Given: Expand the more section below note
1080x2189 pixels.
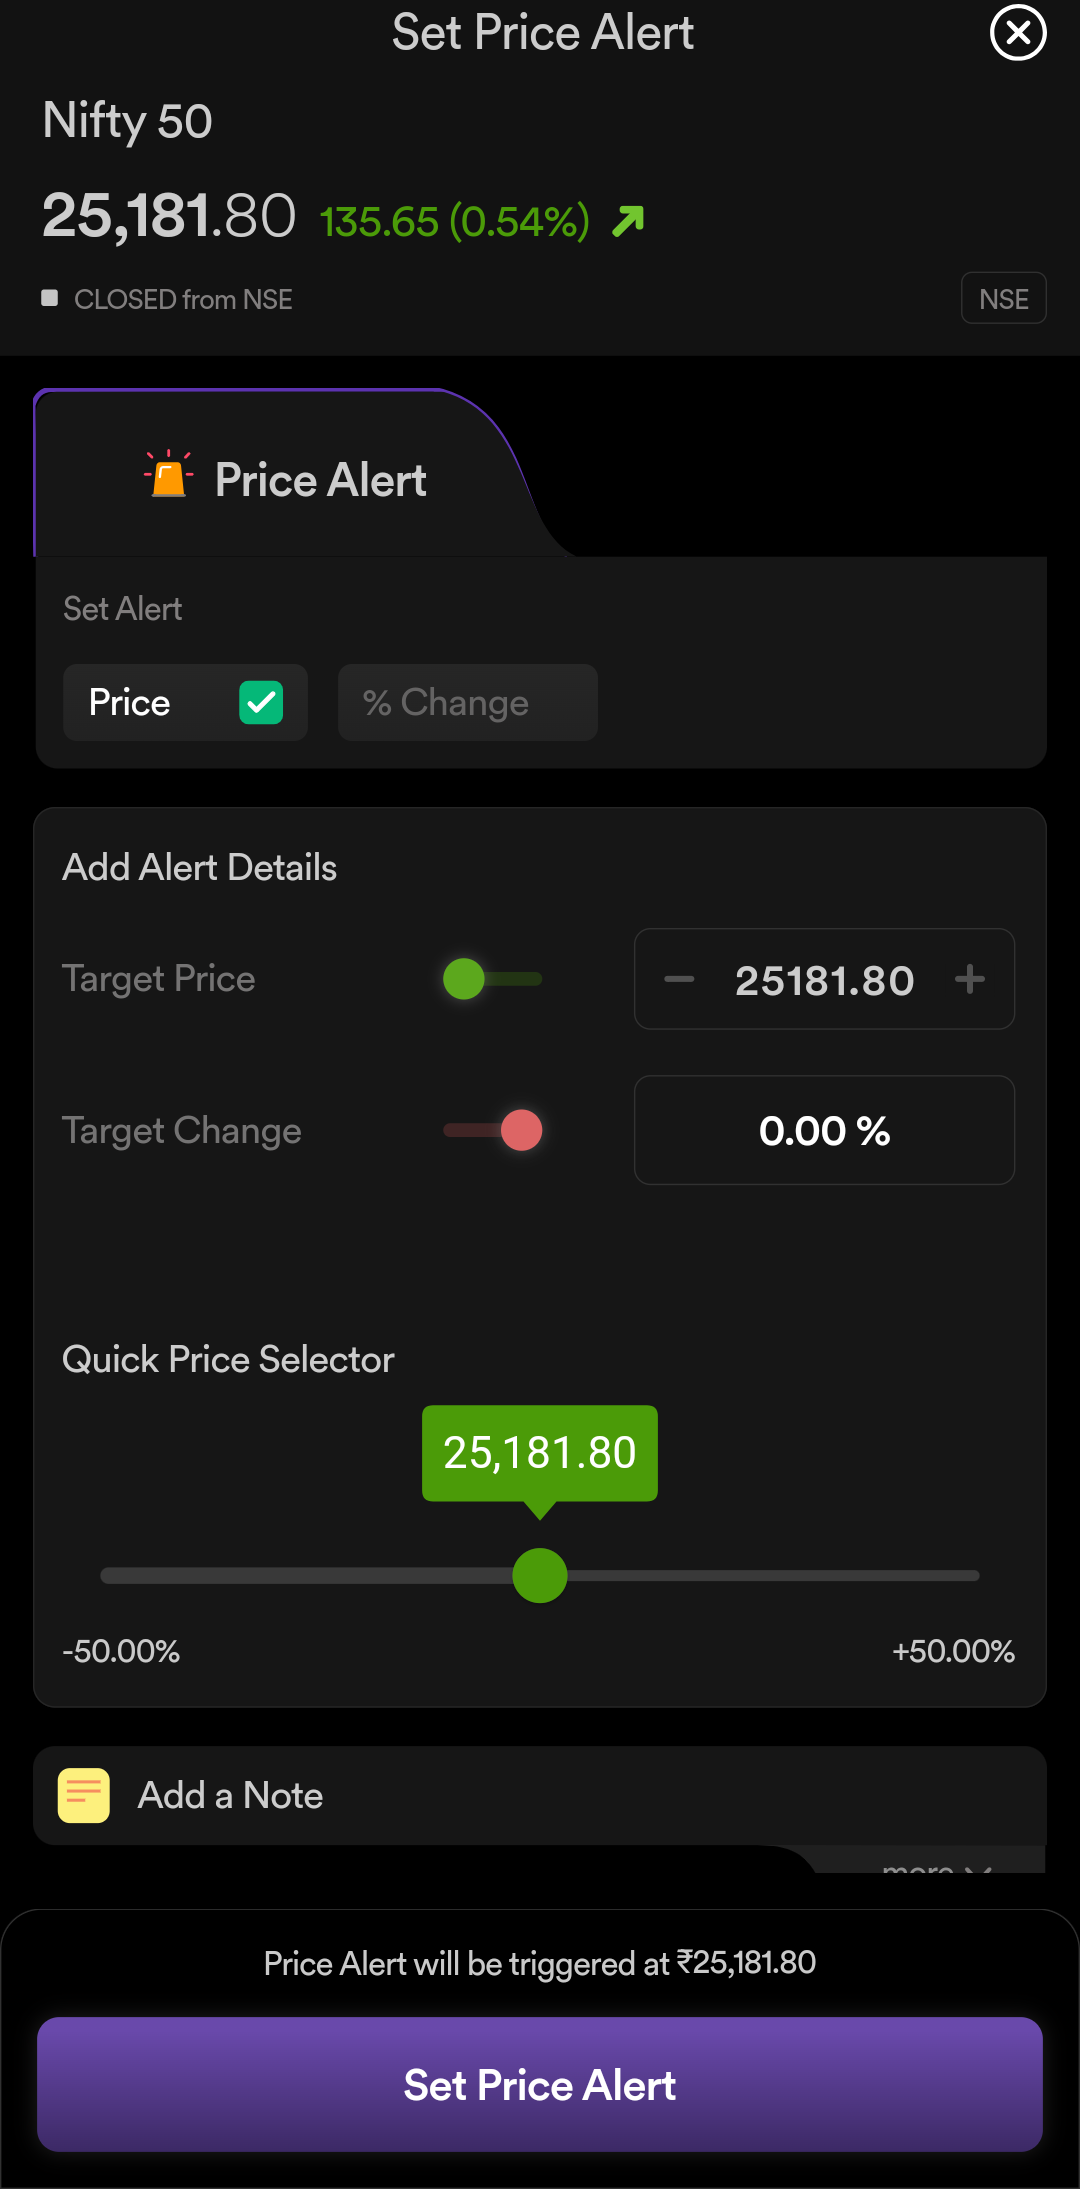Looking at the screenshot, I should click(x=935, y=1865).
